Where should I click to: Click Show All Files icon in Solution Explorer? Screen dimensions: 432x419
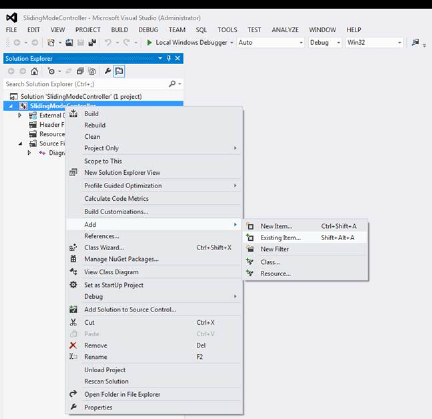(x=92, y=71)
